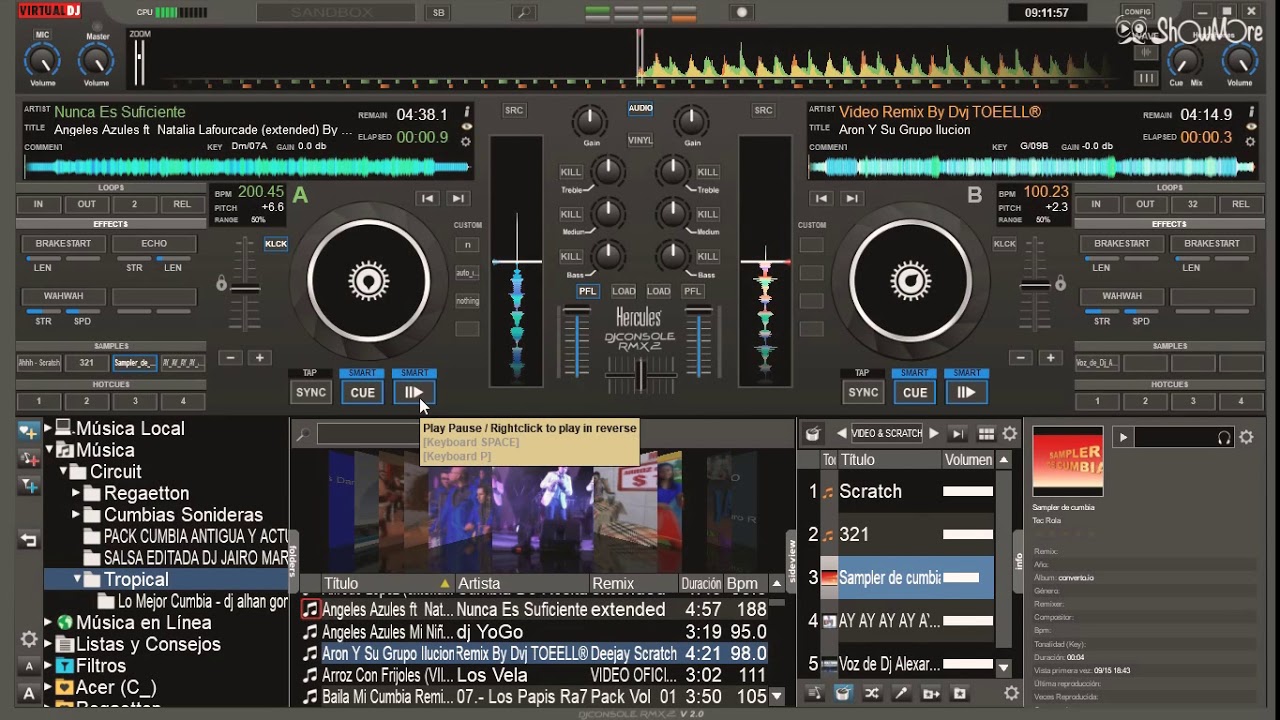Toggle the left Treble KILL button
This screenshot has width=1280, height=720.
(x=570, y=172)
